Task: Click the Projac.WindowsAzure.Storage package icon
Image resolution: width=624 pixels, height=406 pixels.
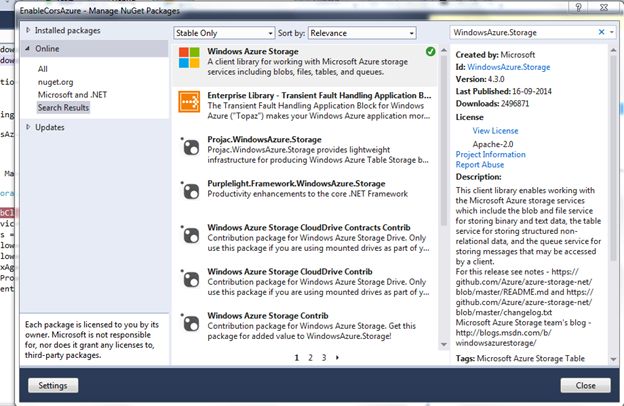Action: [x=191, y=147]
